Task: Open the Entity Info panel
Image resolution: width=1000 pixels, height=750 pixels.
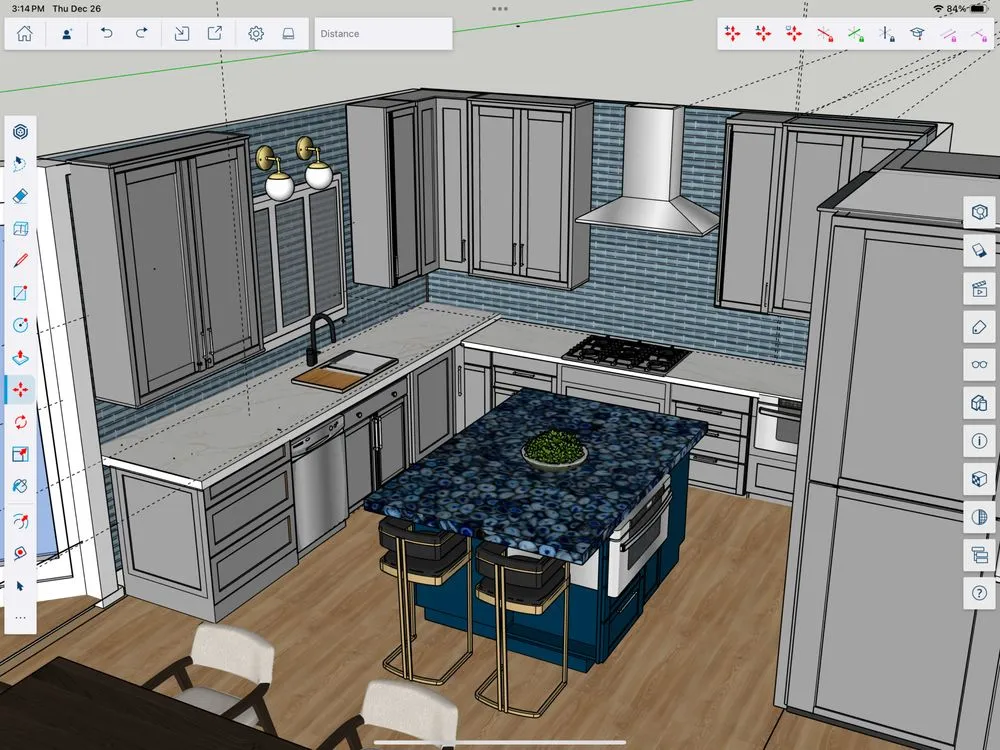Action: point(979,440)
